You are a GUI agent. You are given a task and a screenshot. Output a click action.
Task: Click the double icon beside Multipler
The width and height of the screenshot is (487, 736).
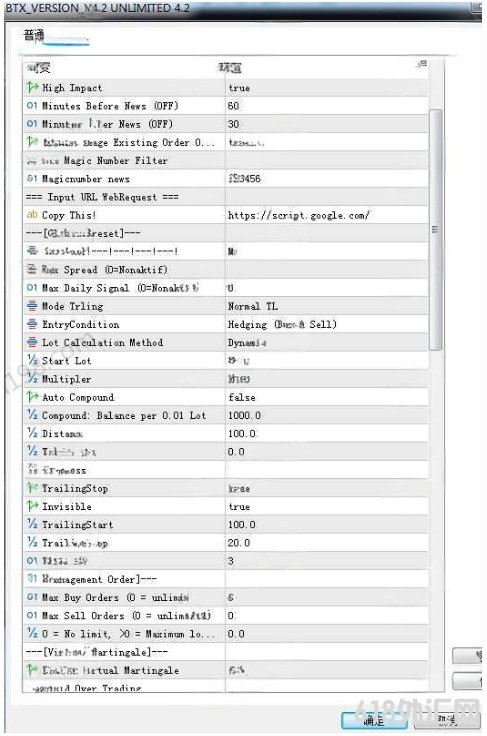32,379
